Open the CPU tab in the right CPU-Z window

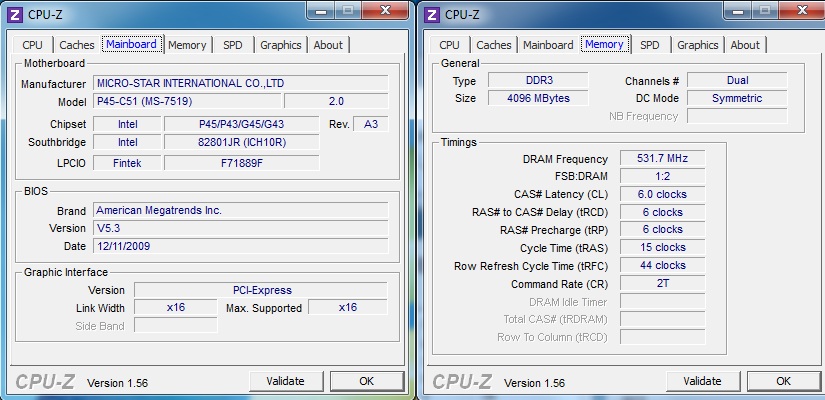point(449,45)
